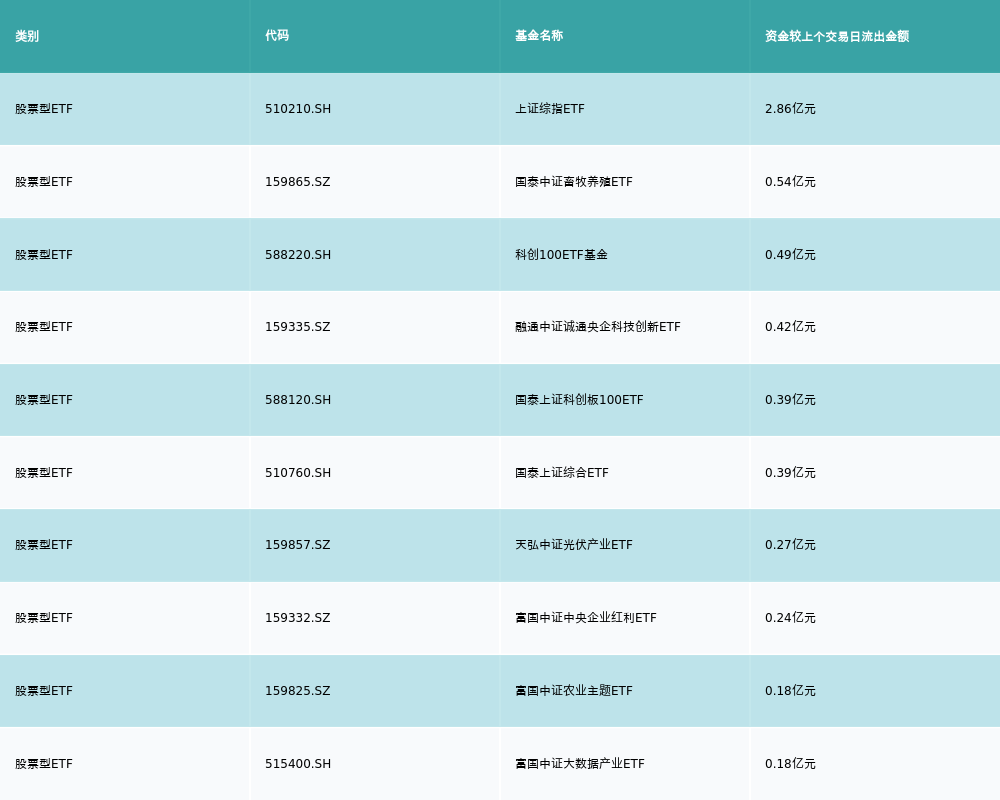Click 0.18亿元 in the 159825.SZ row
1000x800 pixels.
point(790,691)
